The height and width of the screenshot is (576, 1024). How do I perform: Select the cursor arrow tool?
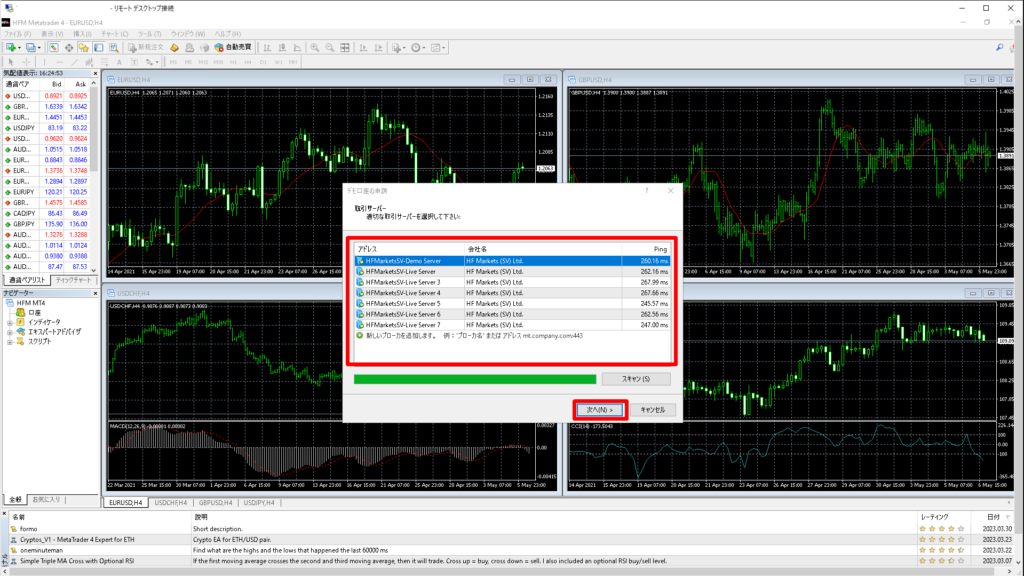[x=10, y=62]
